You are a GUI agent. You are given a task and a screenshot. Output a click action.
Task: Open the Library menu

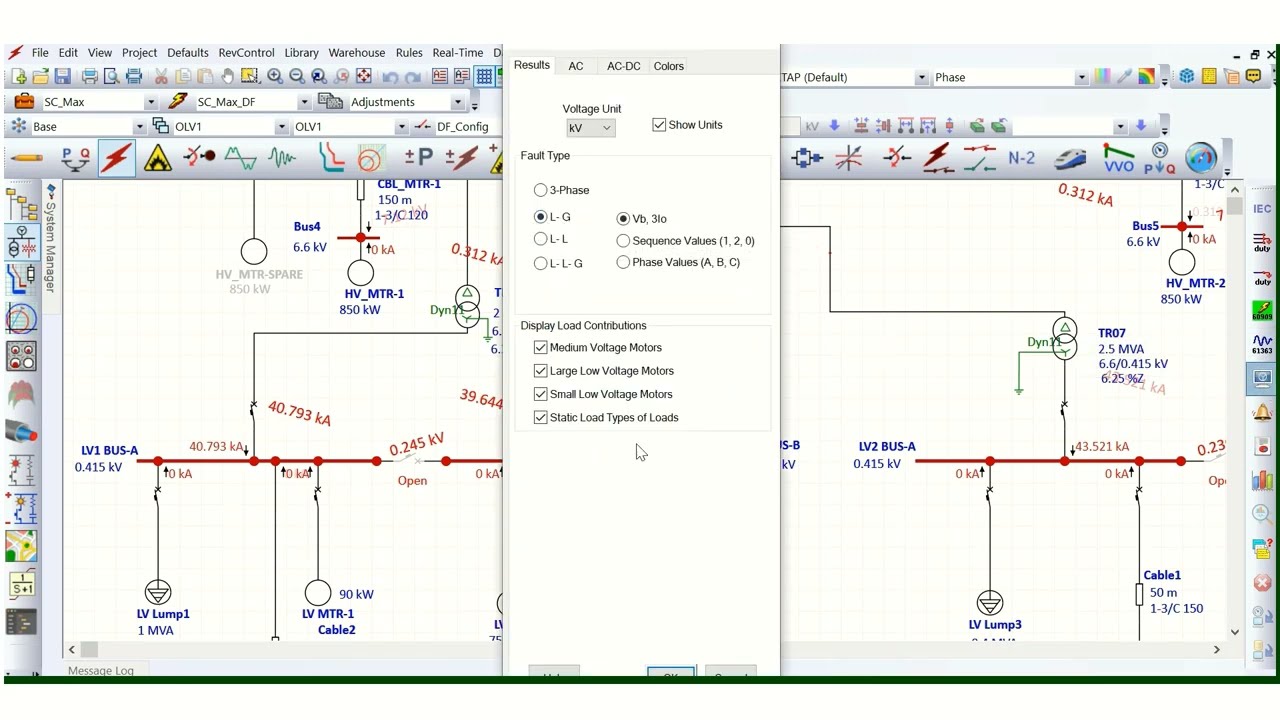pyautogui.click(x=301, y=53)
